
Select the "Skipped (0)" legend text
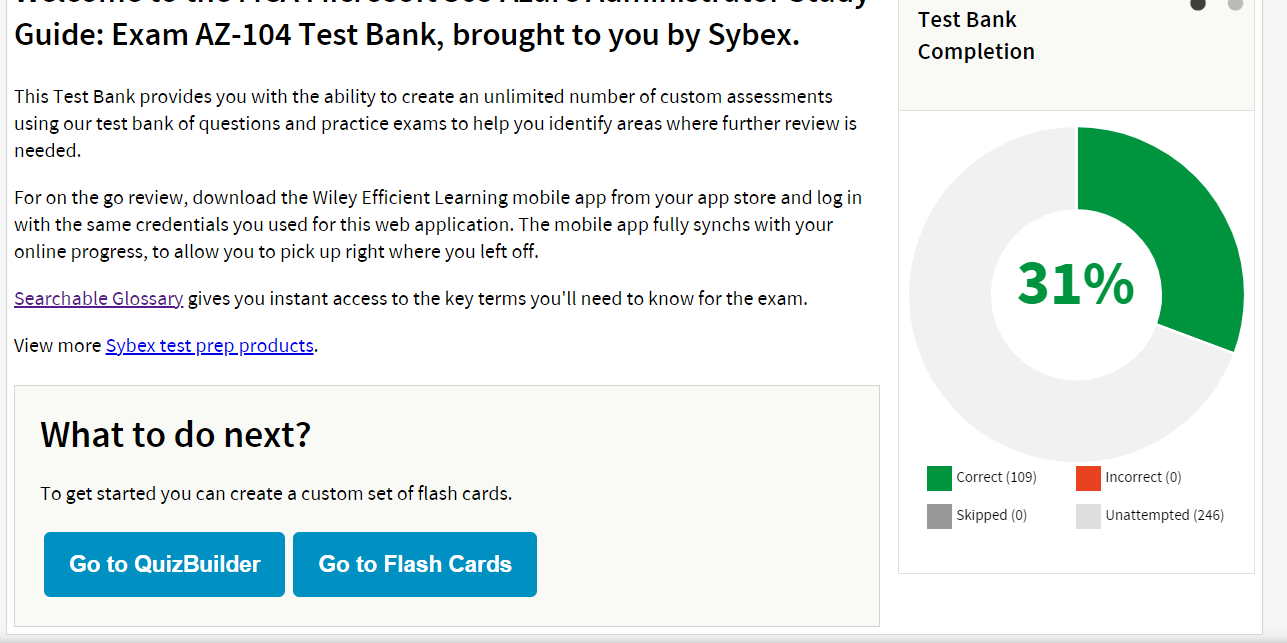991,516
